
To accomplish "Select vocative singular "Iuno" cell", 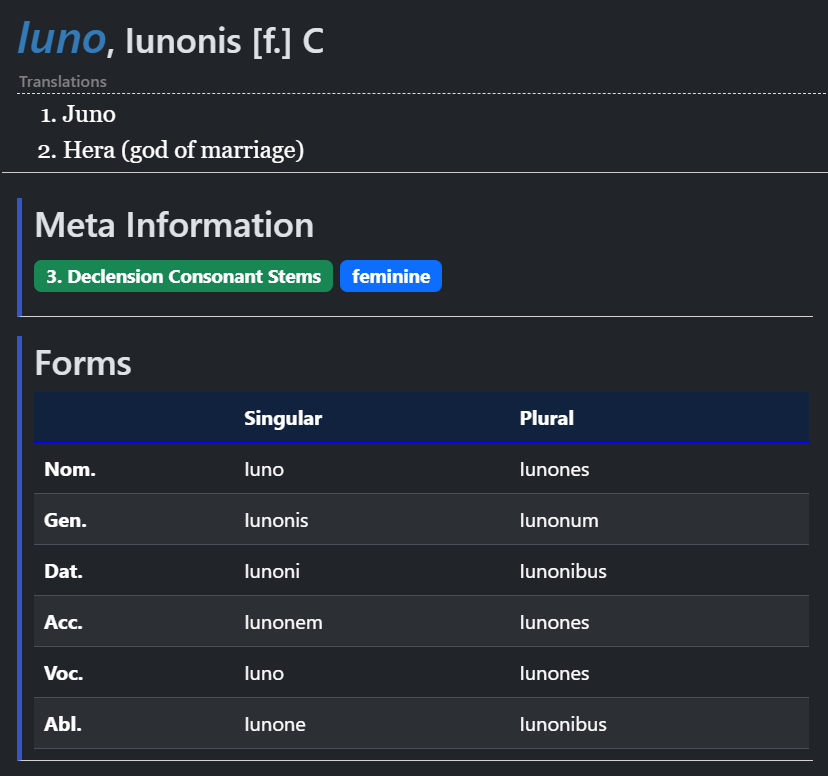I will [264, 673].
